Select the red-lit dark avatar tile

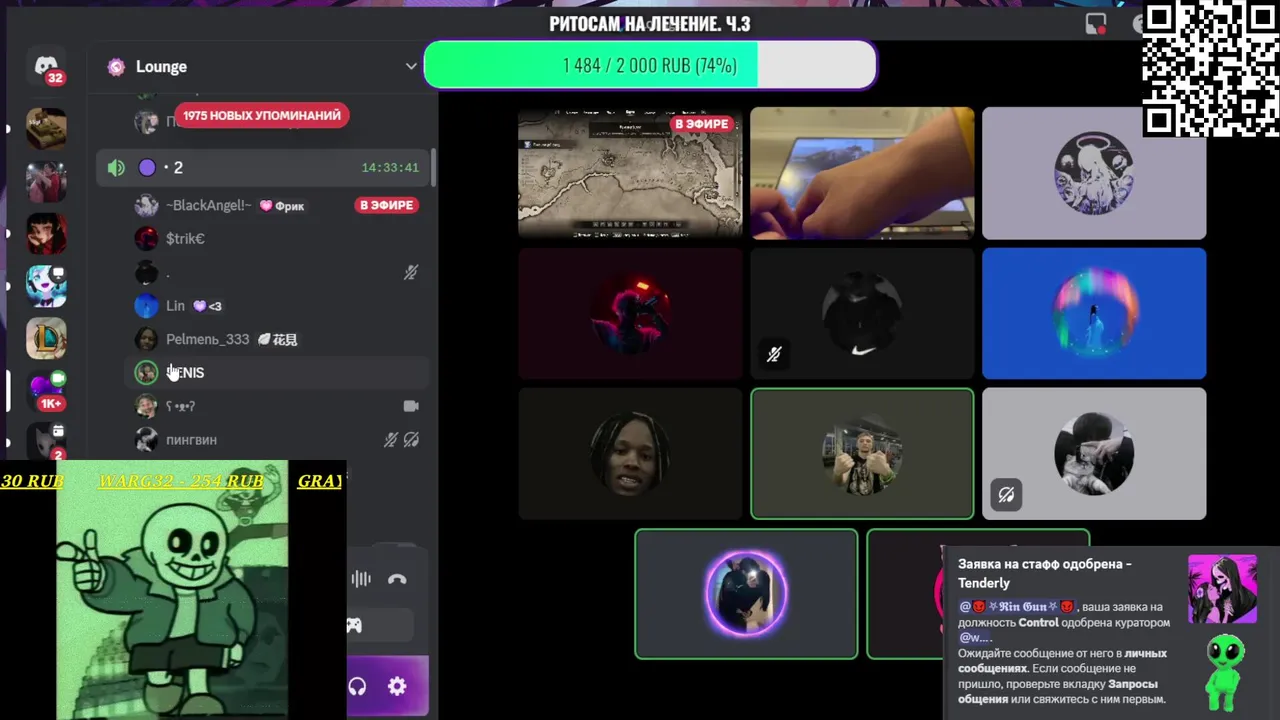630,313
